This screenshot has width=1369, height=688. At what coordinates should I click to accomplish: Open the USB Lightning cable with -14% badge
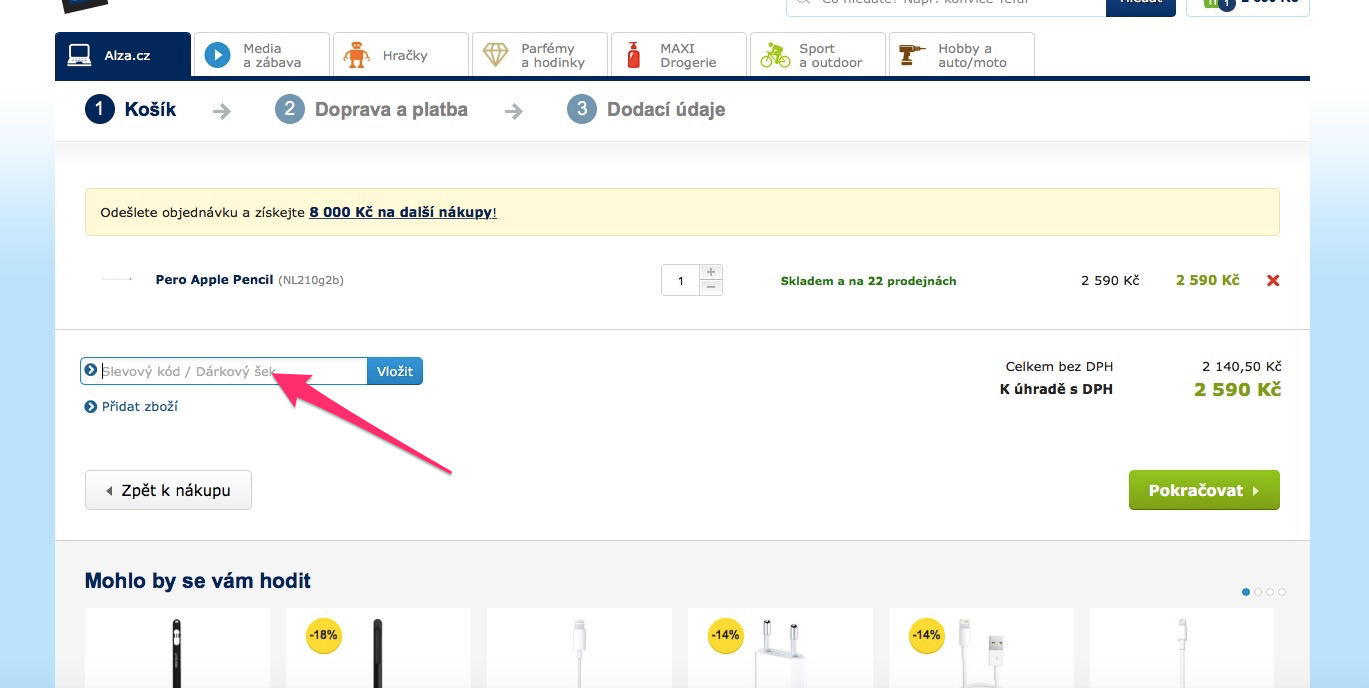click(x=981, y=648)
